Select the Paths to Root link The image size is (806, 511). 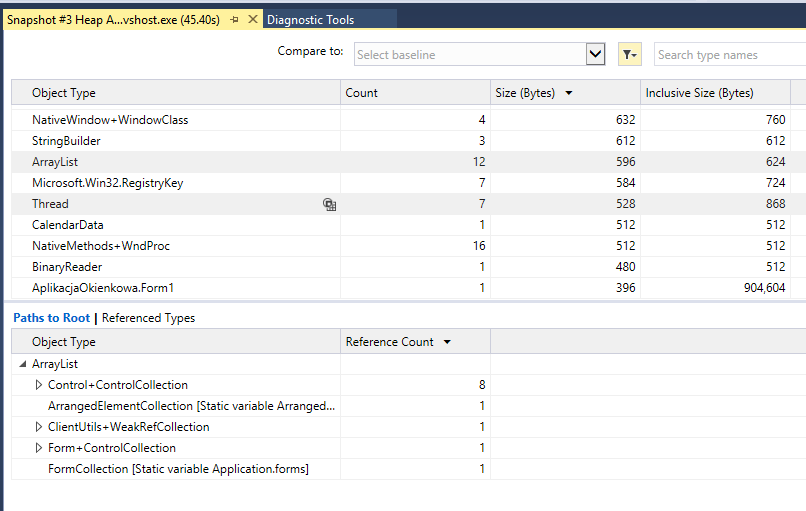[51, 318]
